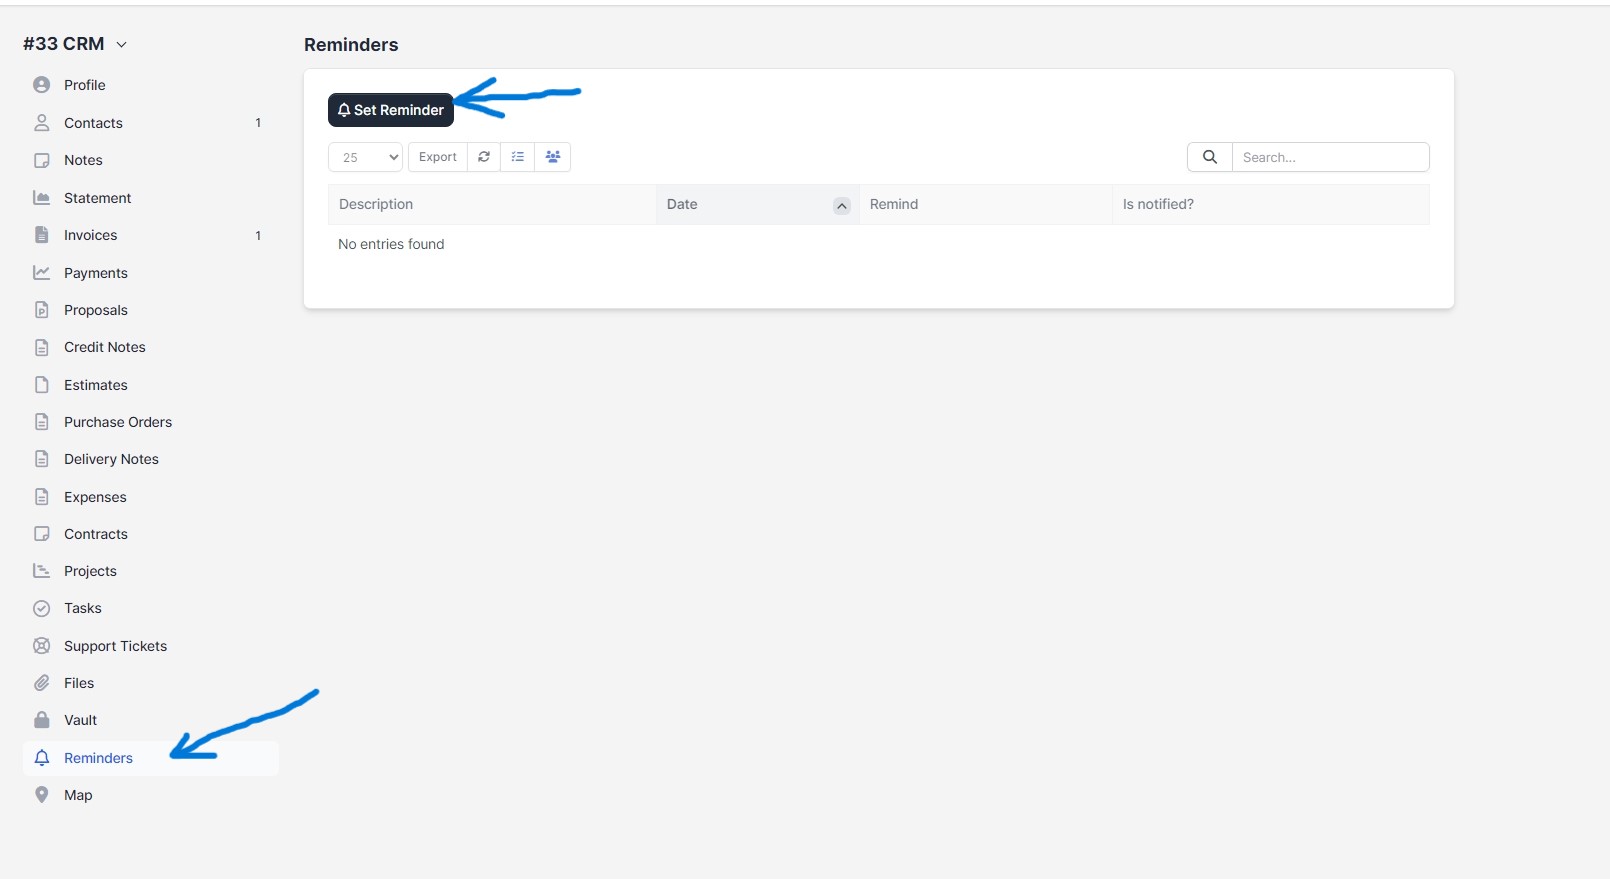This screenshot has height=879, width=1610.
Task: Open Credit Notes in the sidebar
Action: click(x=105, y=347)
